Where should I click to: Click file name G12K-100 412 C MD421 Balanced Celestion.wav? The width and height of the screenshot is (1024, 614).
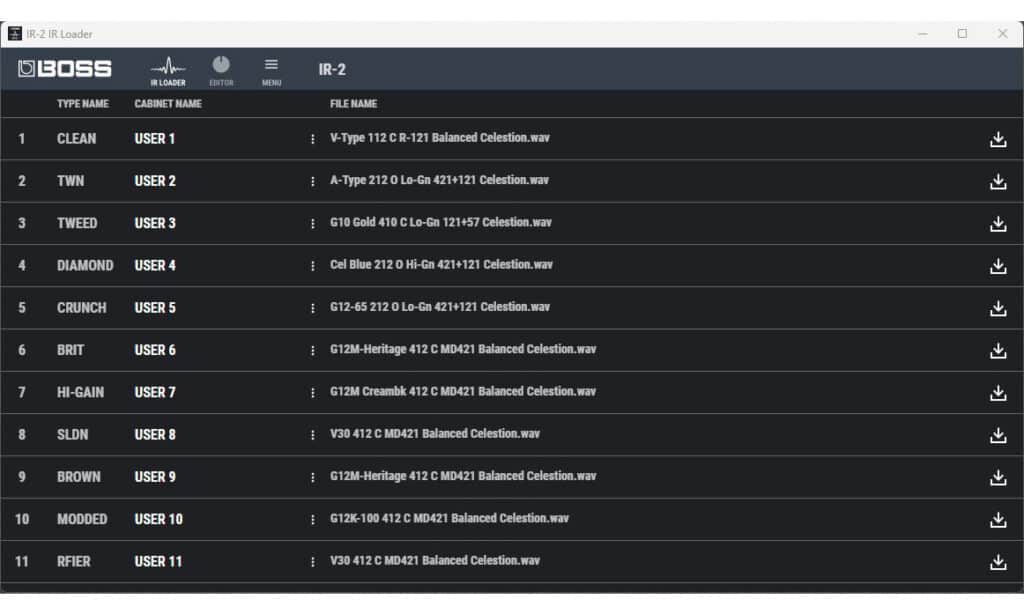point(449,518)
